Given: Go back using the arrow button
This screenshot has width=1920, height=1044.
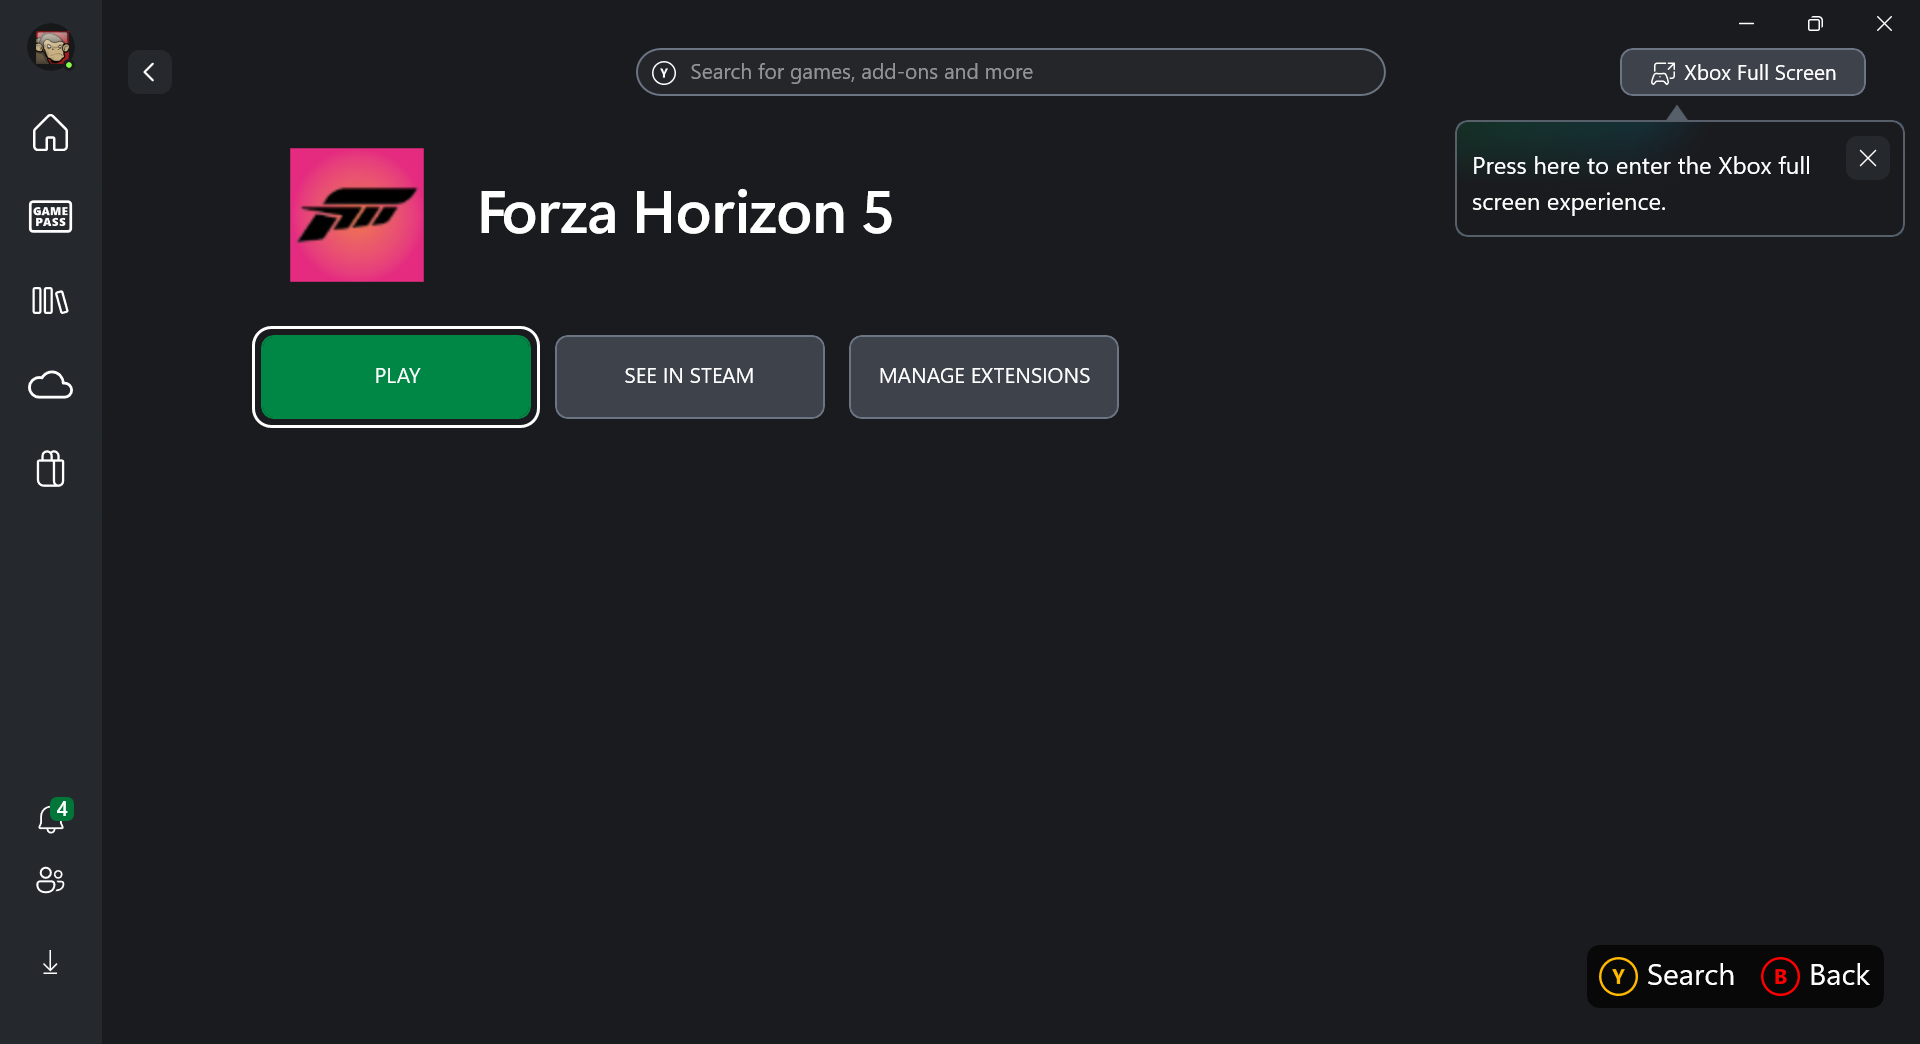Looking at the screenshot, I should point(150,72).
